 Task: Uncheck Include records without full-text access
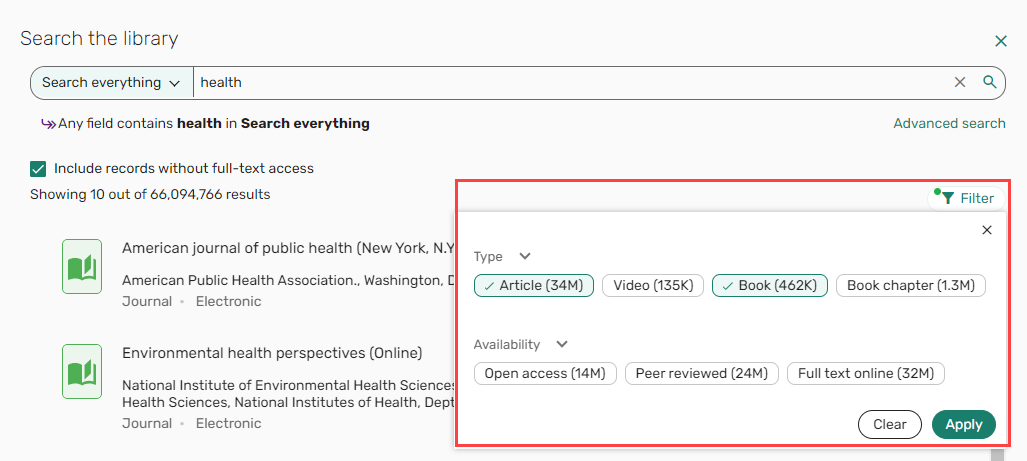(38, 169)
